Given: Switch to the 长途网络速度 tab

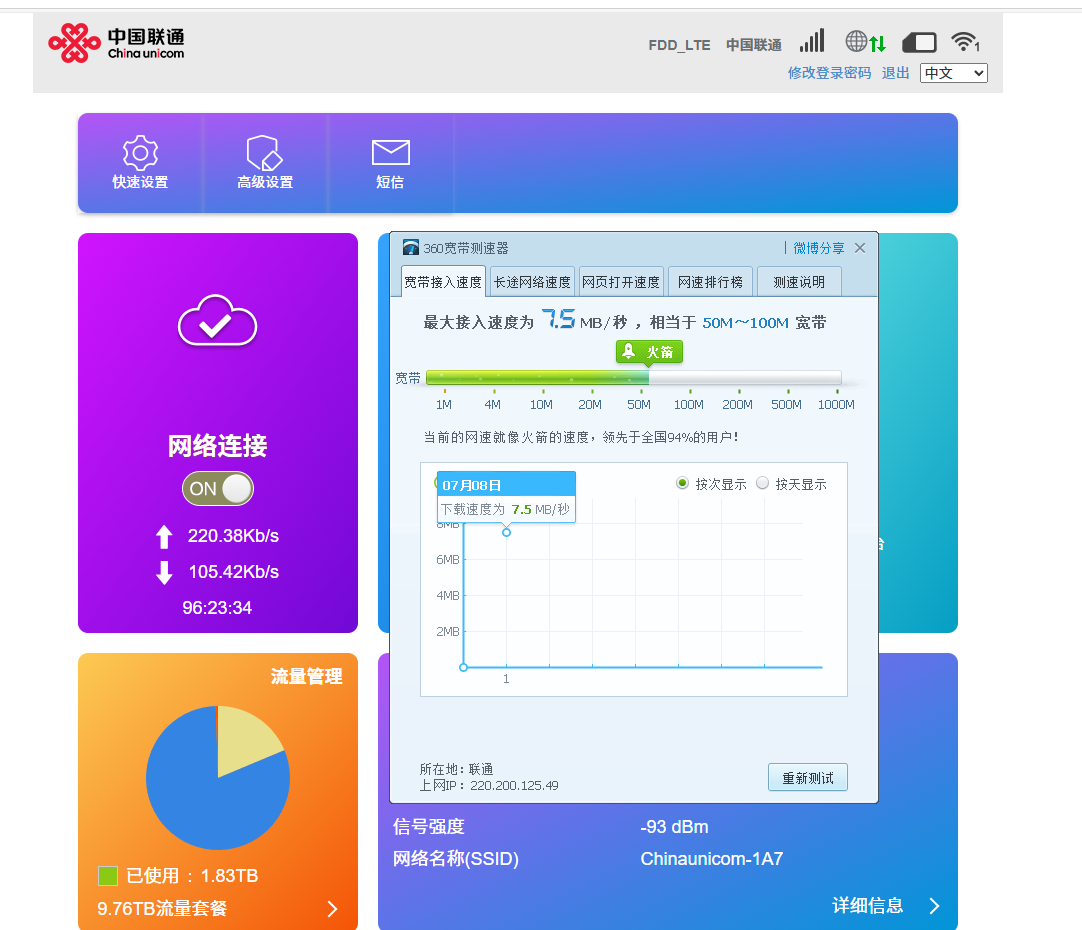Looking at the screenshot, I should [532, 281].
